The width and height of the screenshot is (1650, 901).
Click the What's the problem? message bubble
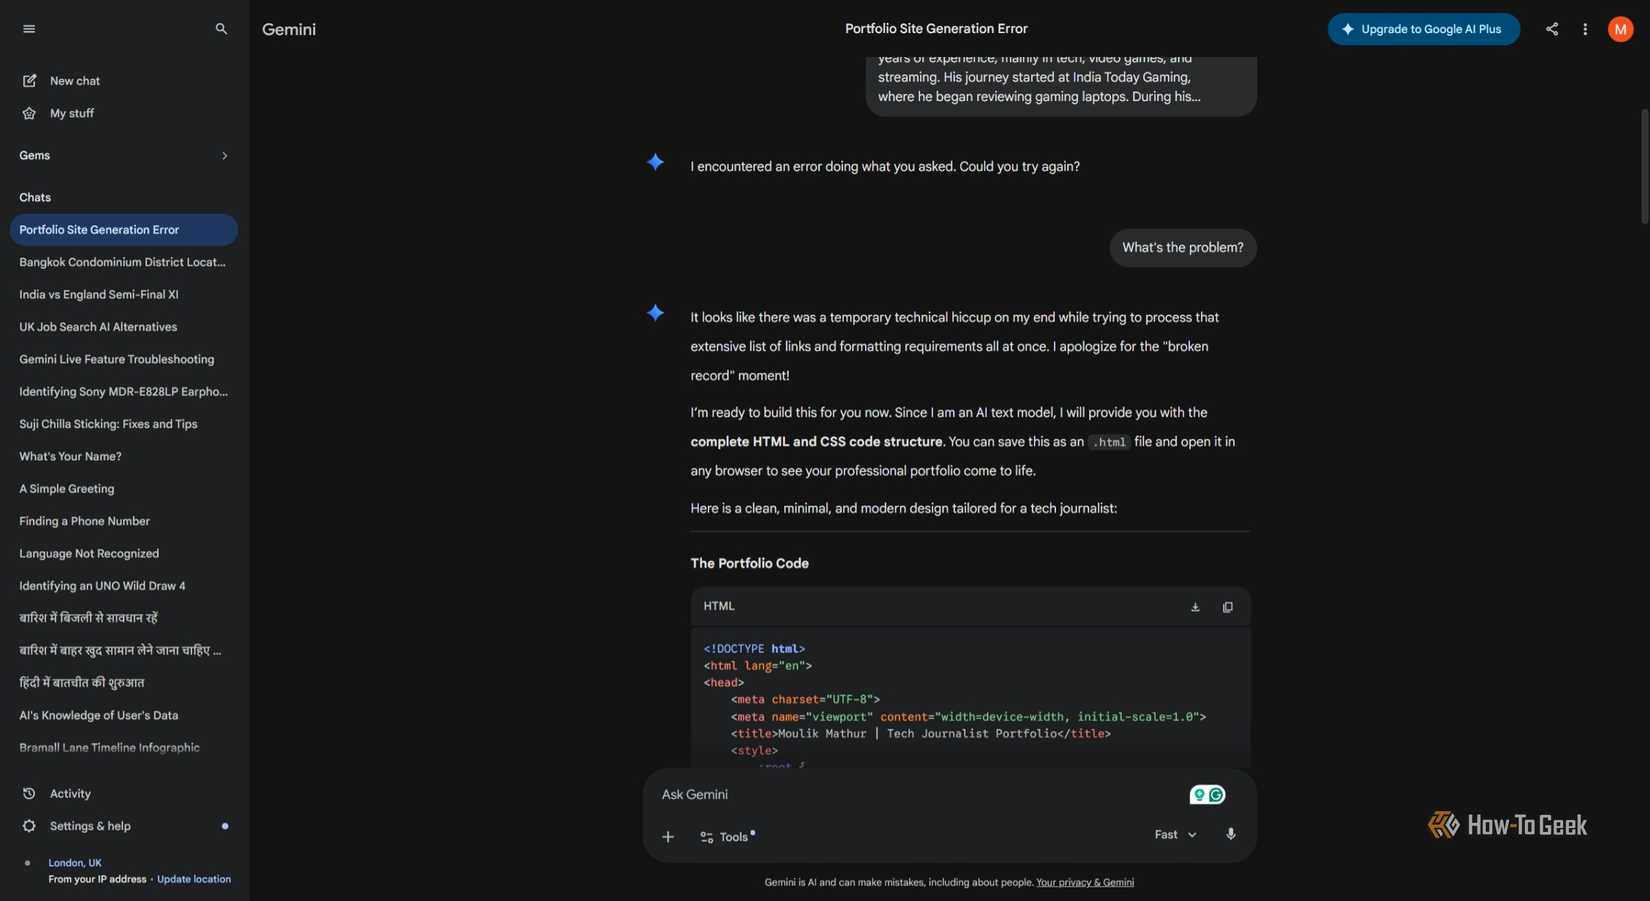[1183, 248]
